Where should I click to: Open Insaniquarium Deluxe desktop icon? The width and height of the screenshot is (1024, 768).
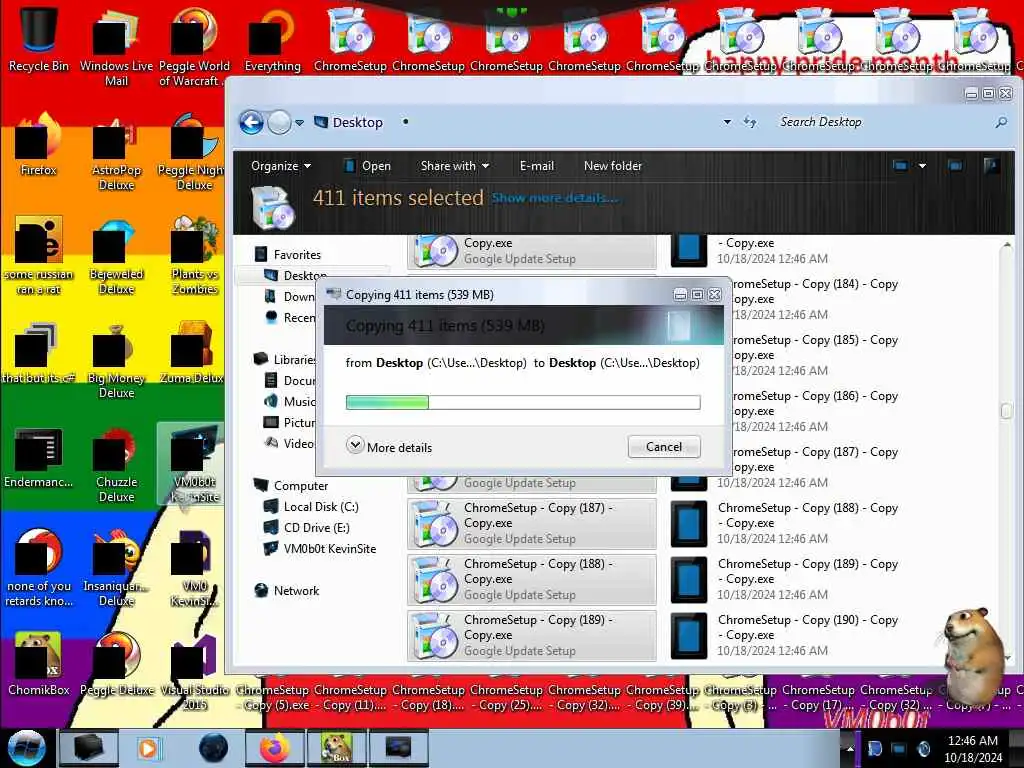(116, 568)
